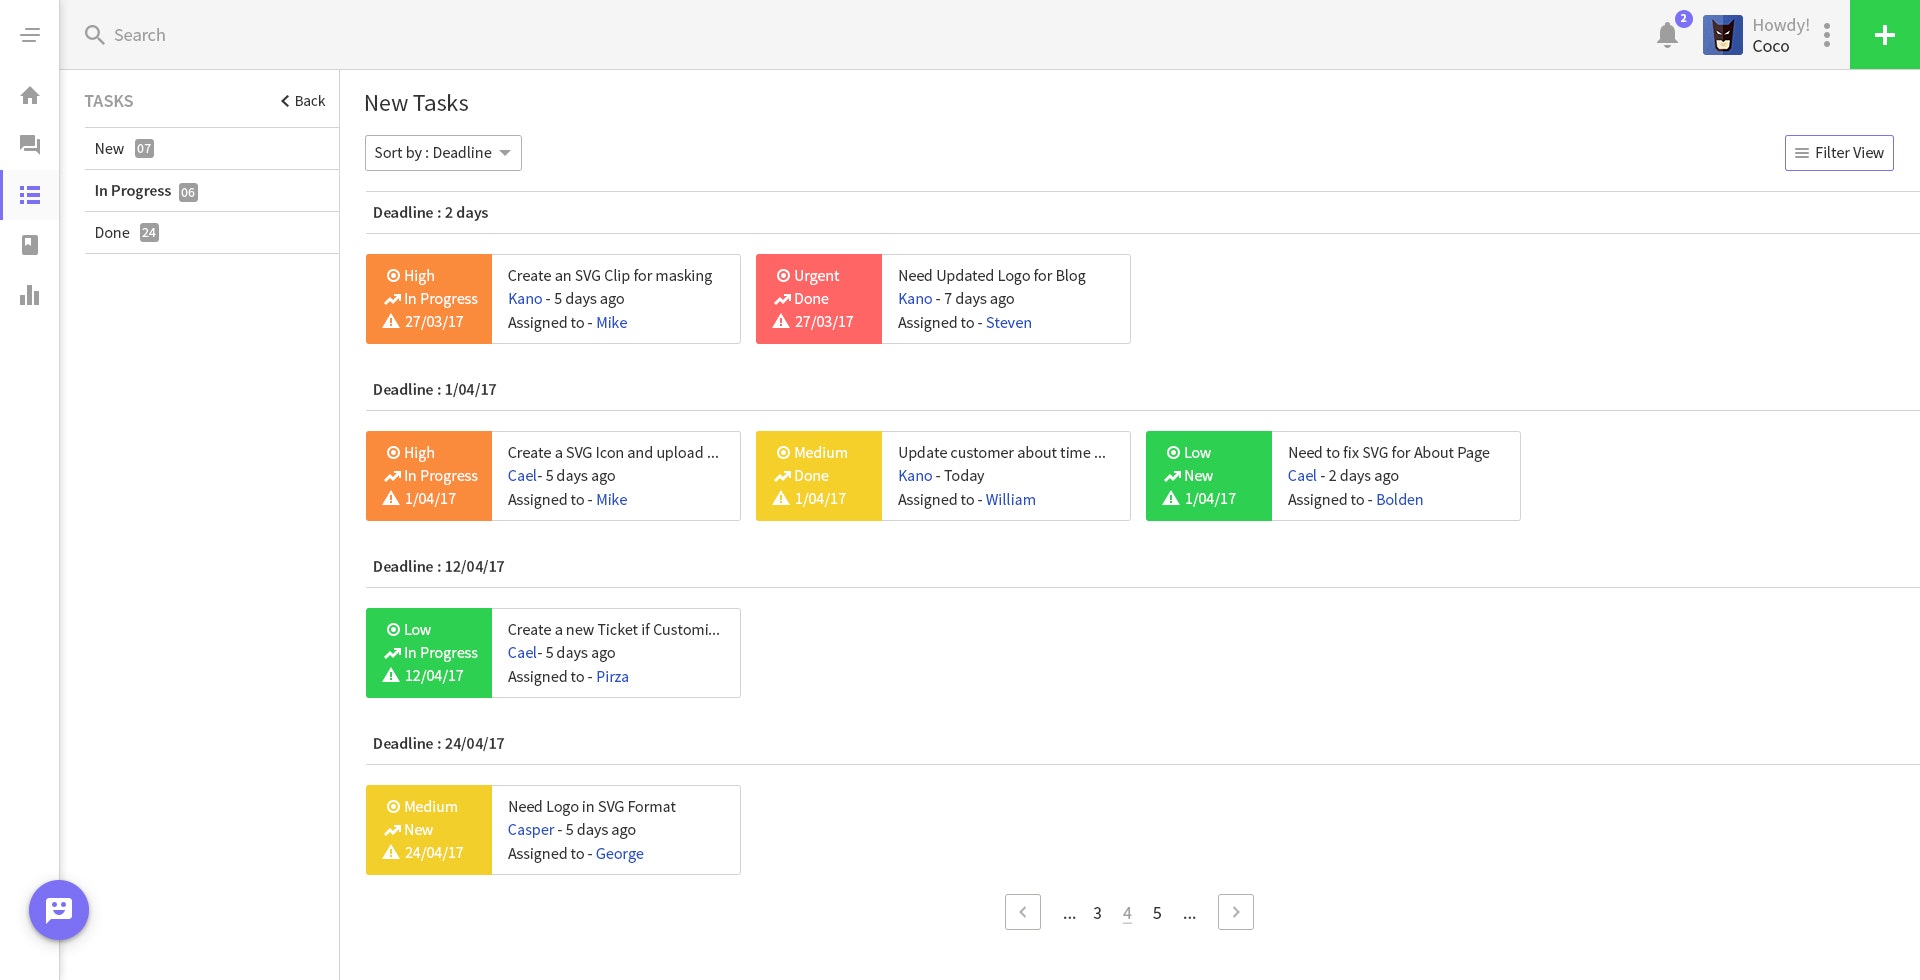The image size is (1920, 980).
Task: Click the High priority icon dated 27/03/17
Action: pyautogui.click(x=393, y=276)
